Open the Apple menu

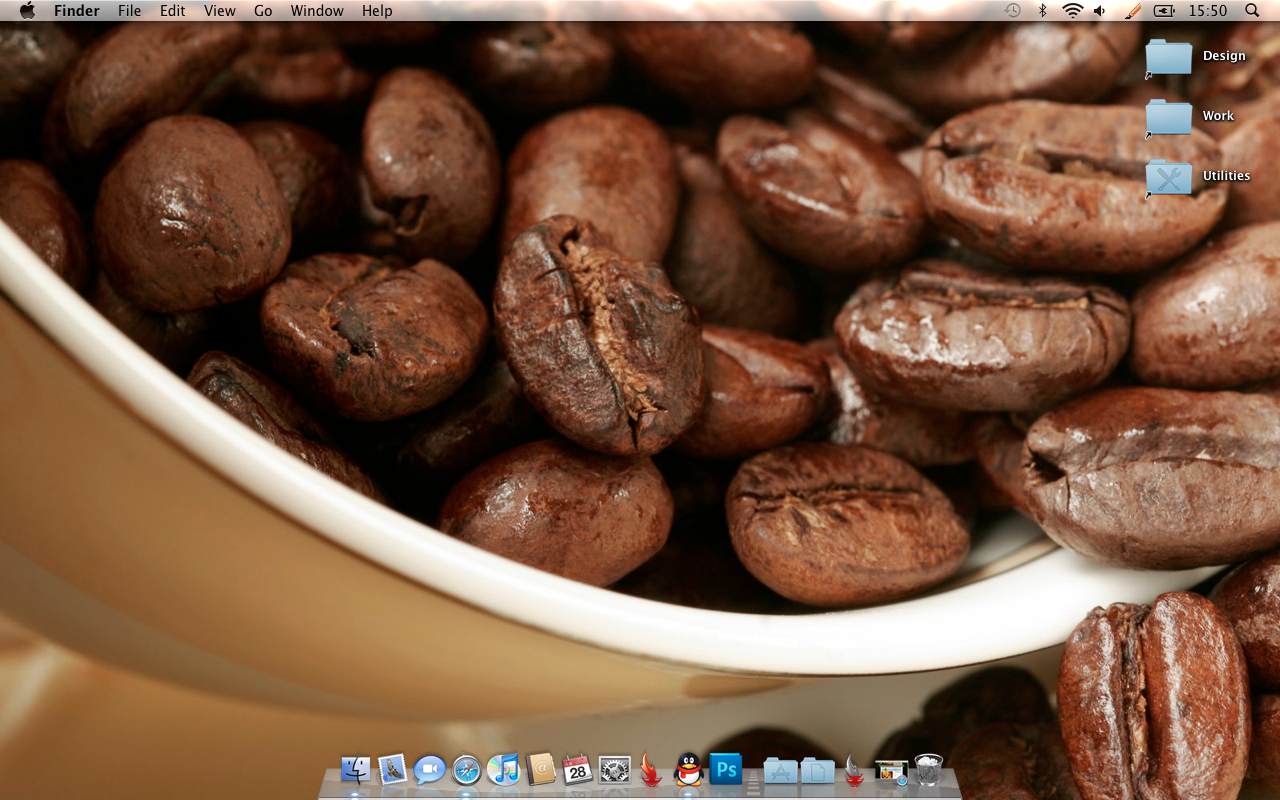point(27,10)
